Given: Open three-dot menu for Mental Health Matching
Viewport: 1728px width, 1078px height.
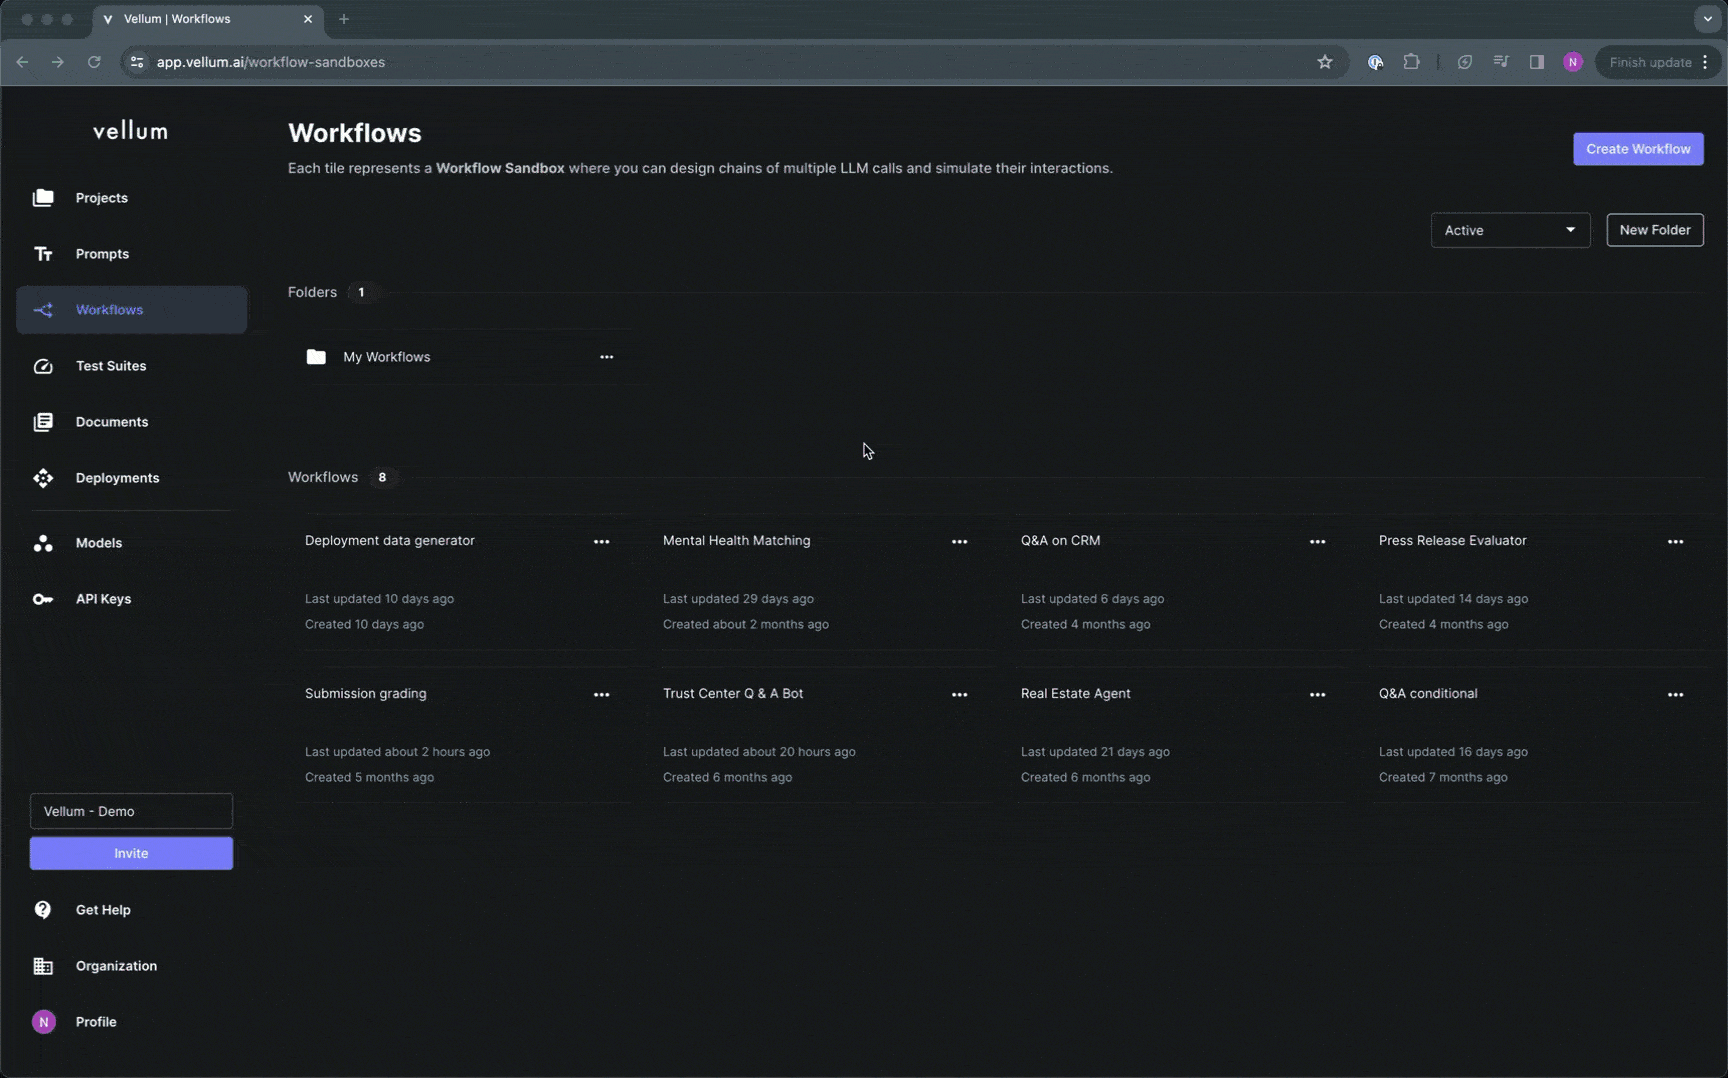Looking at the screenshot, I should [x=959, y=542].
